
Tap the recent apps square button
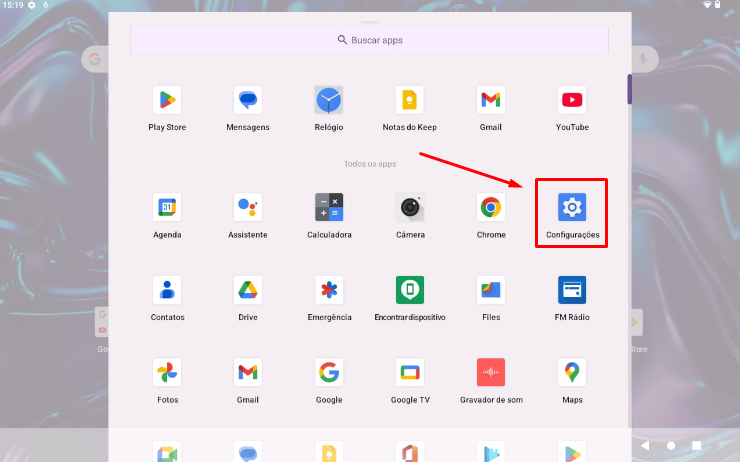[x=697, y=445]
